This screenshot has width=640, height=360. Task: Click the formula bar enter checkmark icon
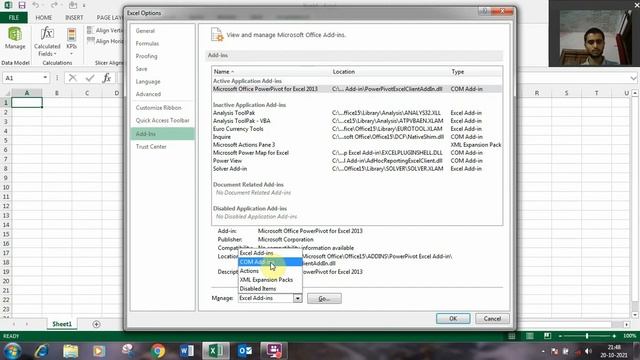(x=90, y=78)
